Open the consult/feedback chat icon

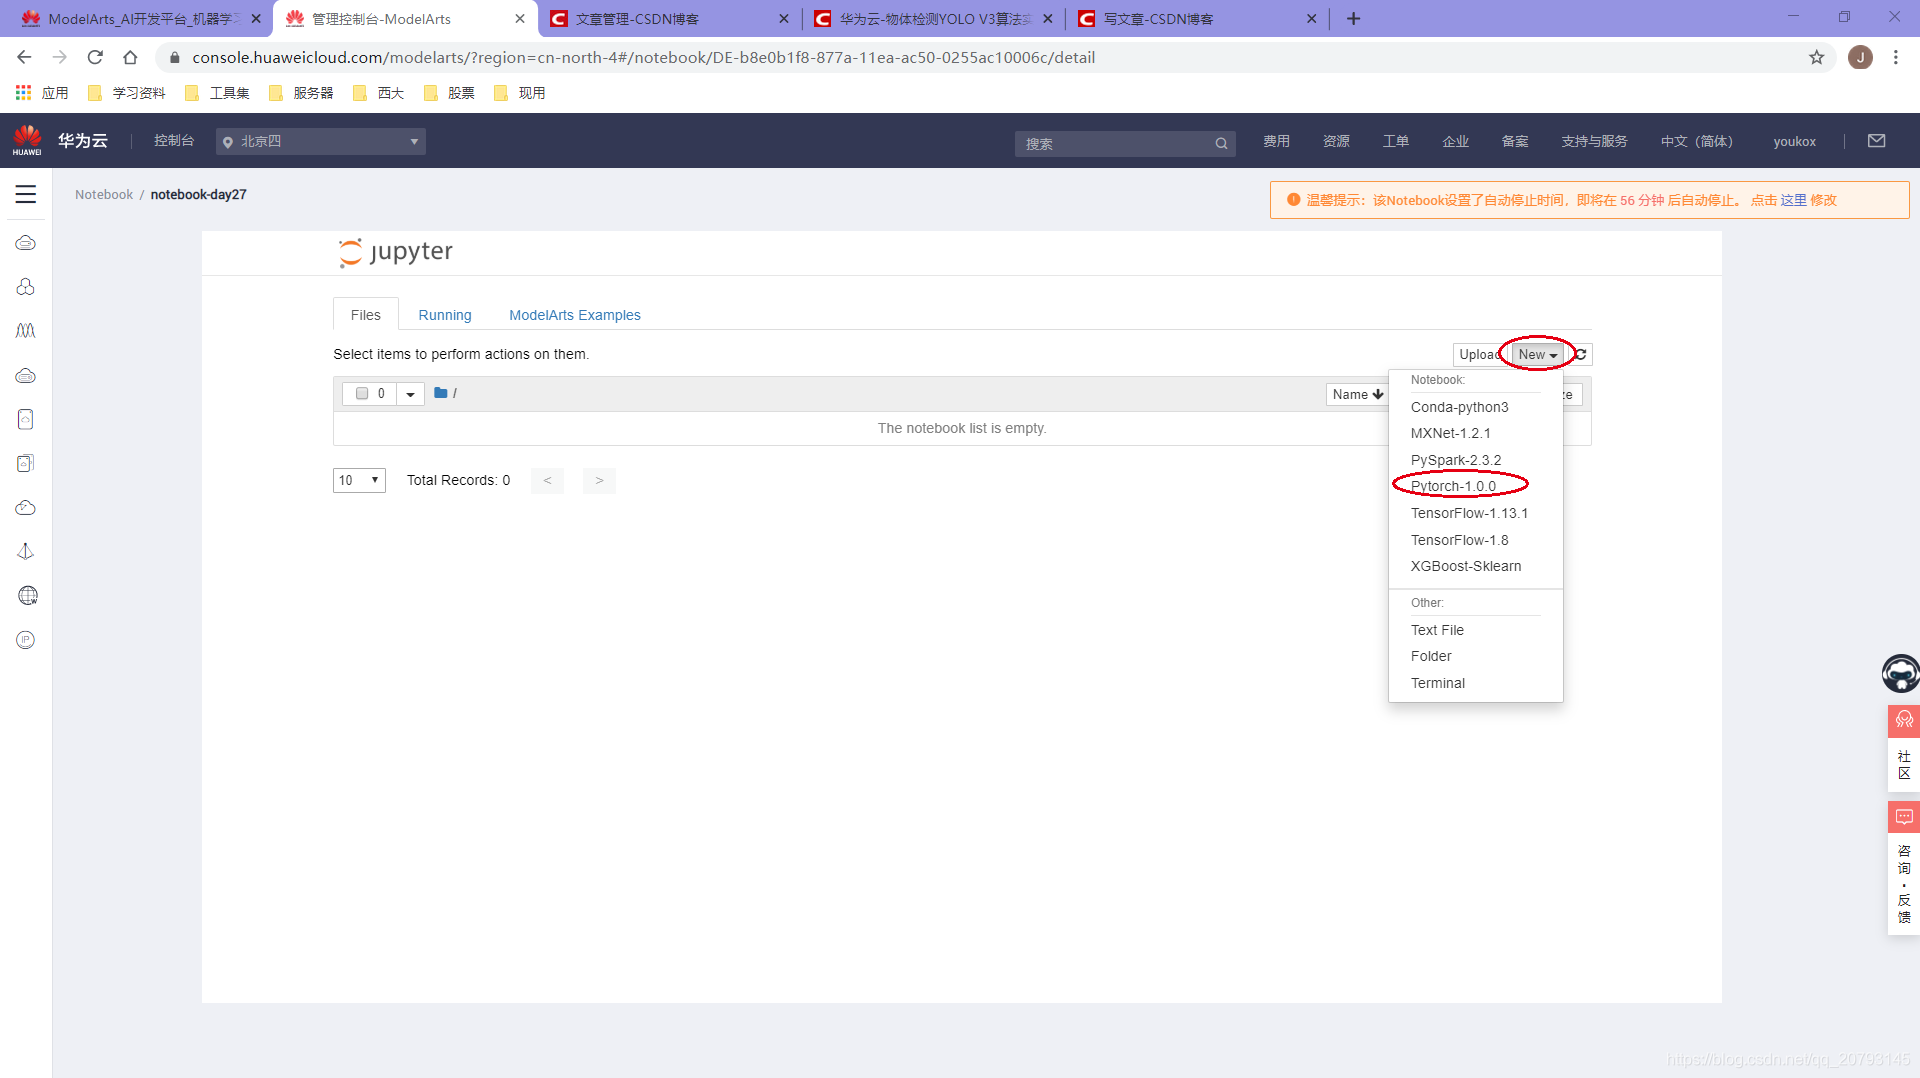(x=1903, y=818)
